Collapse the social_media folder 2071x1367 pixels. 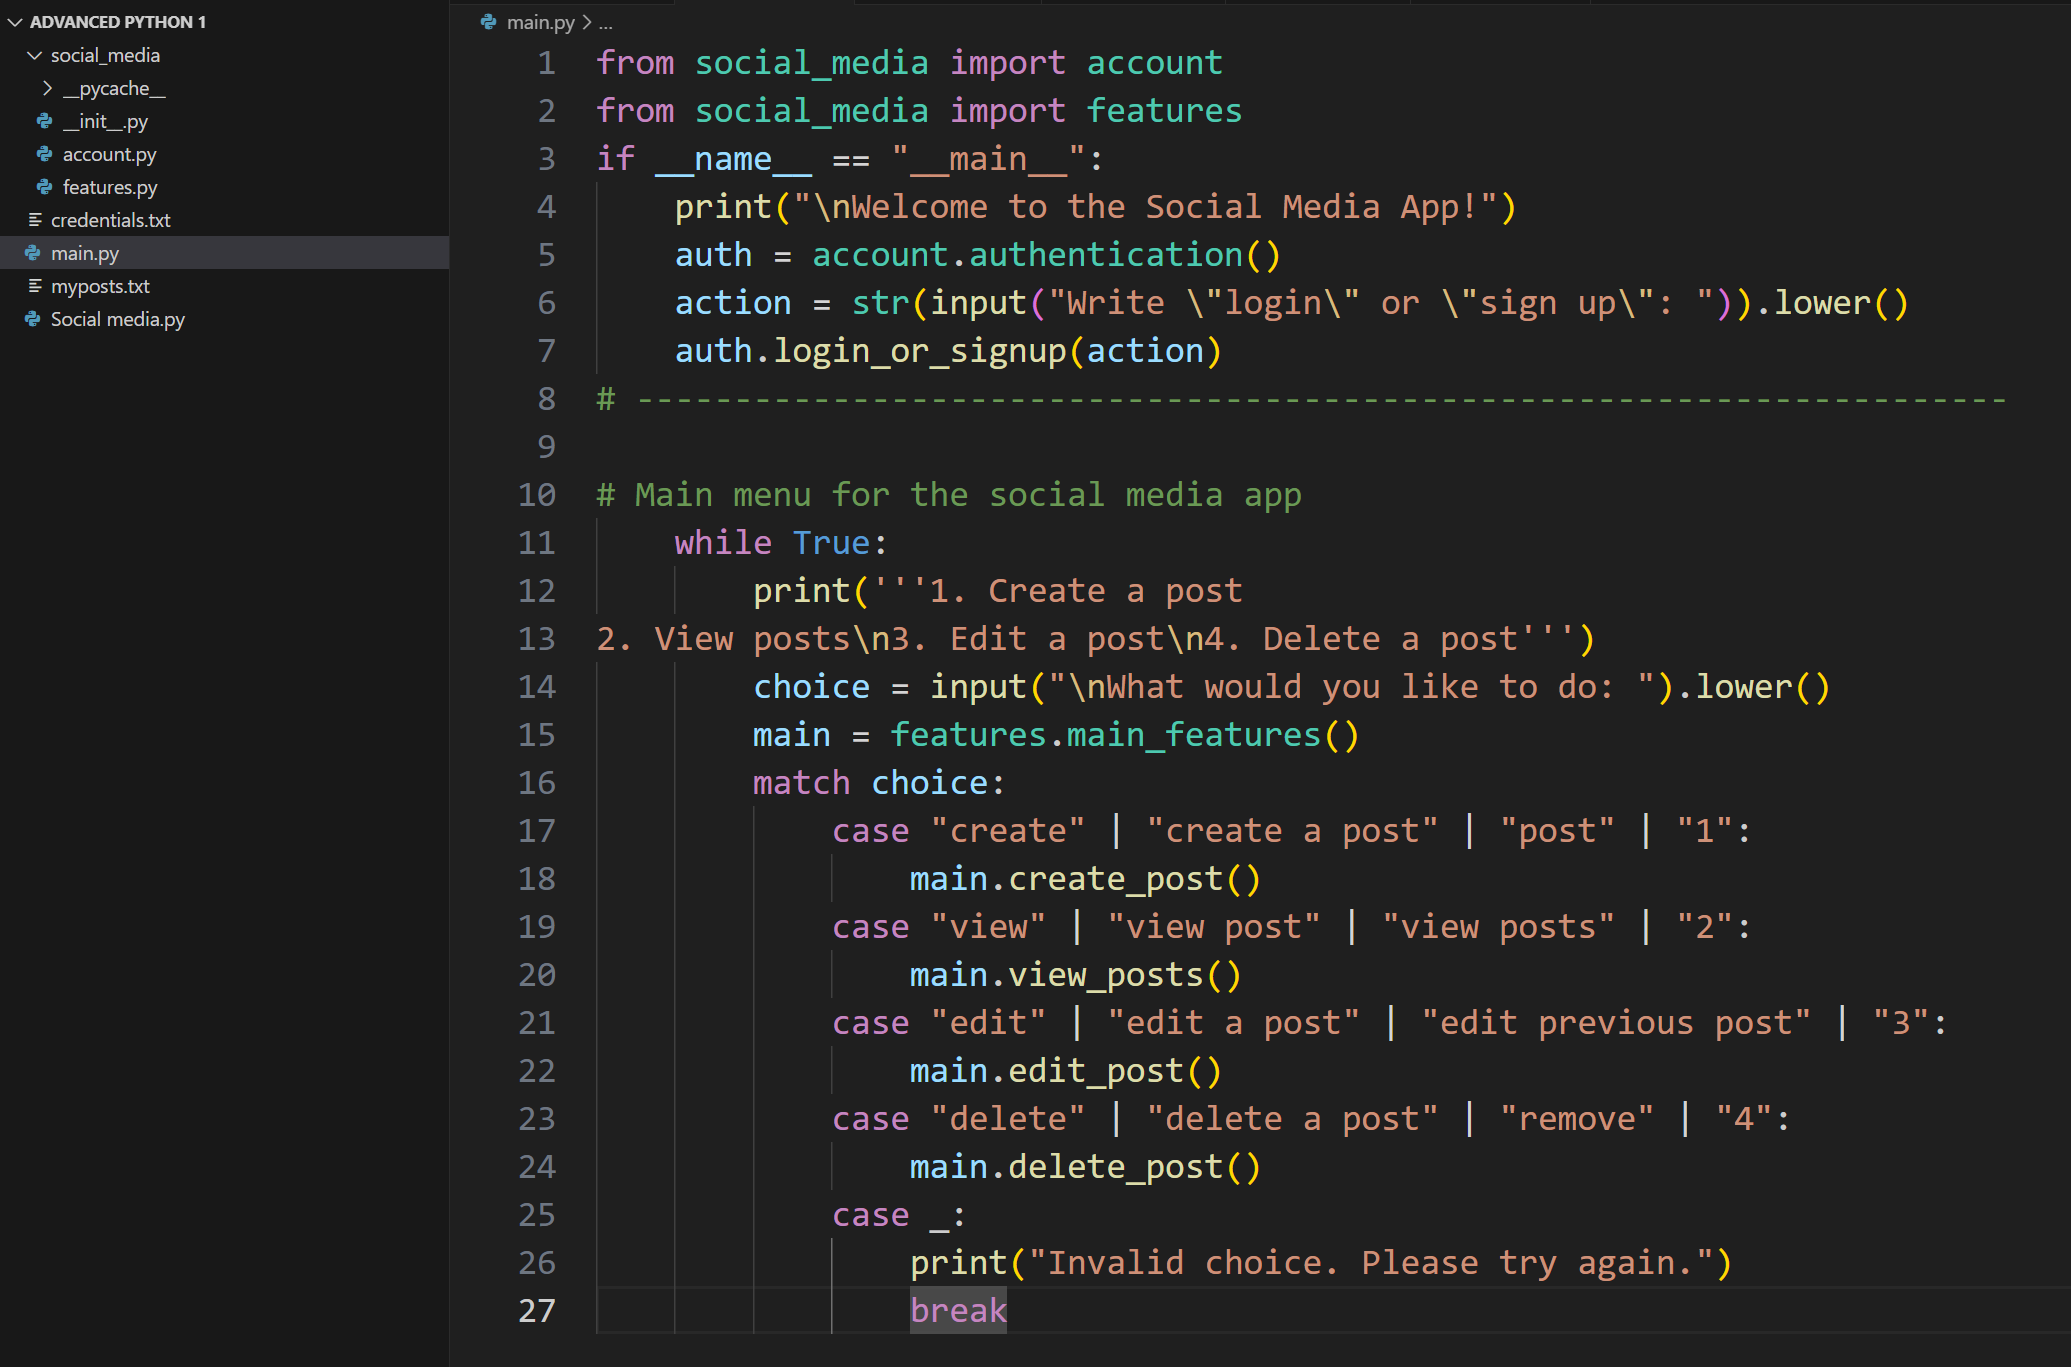(35, 55)
